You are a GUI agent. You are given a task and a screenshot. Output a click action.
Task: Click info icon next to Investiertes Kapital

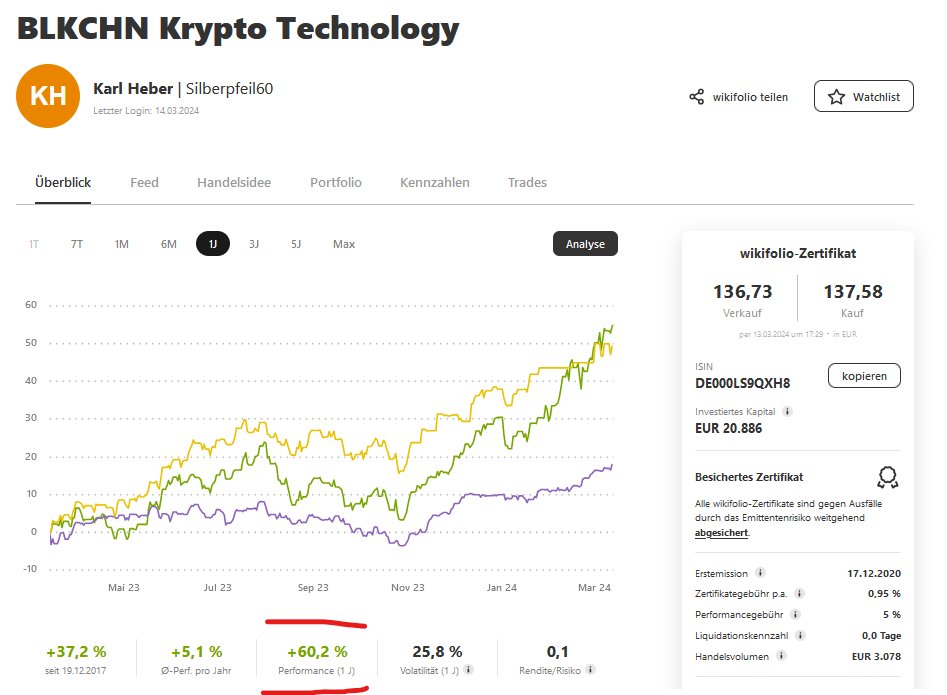[x=787, y=411]
